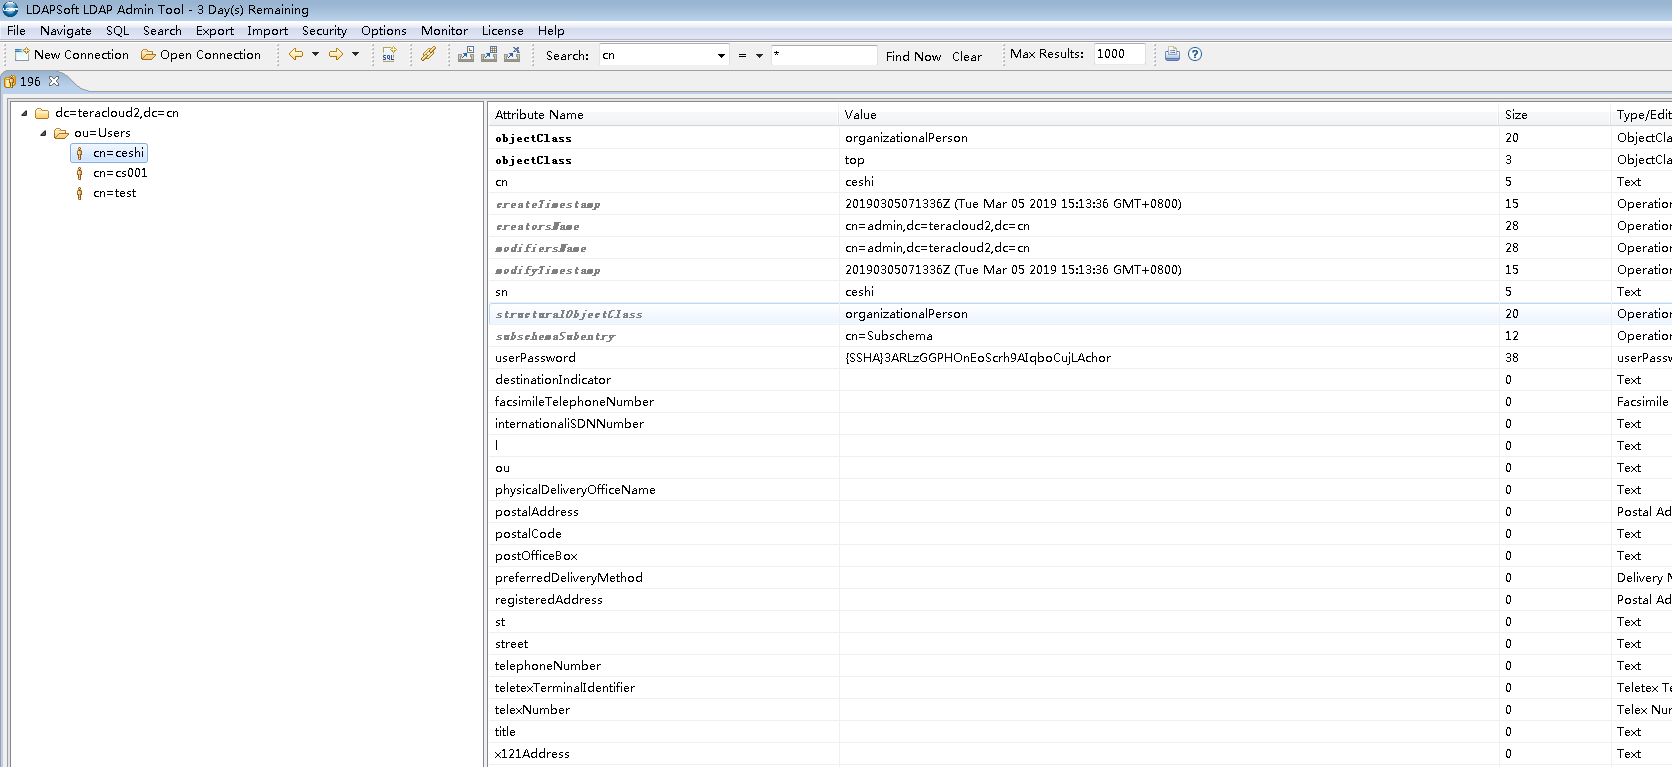Collapse the dc=teracloud2,dc=cn tree node
This screenshot has height=767, width=1672.
coord(24,113)
